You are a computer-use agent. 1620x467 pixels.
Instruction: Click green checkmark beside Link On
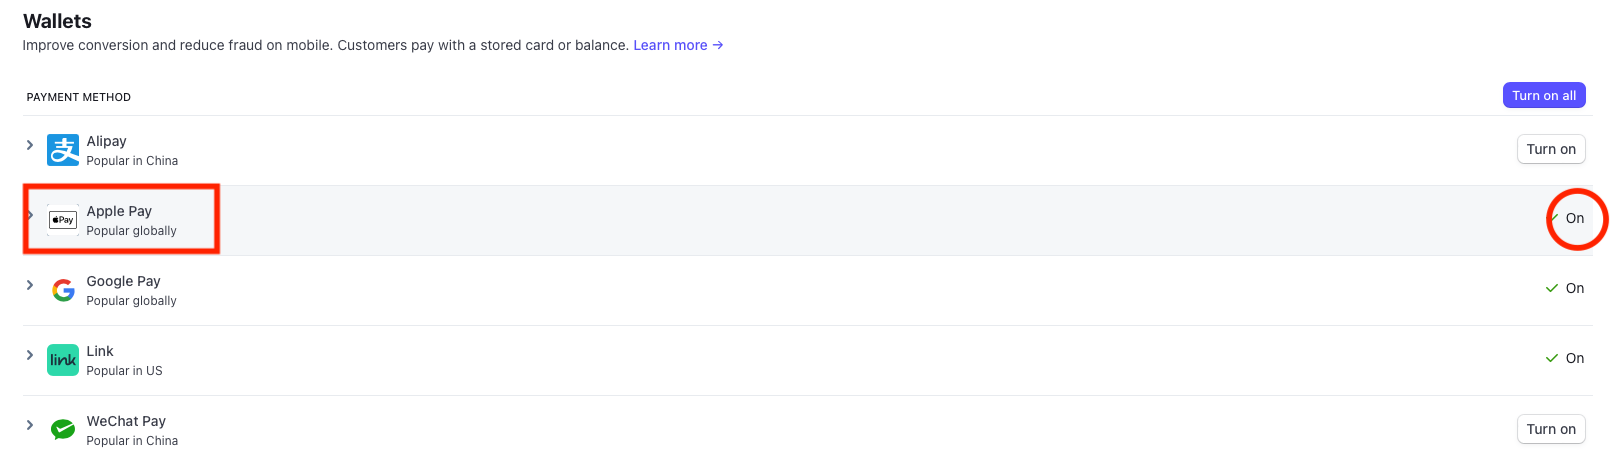pos(1552,358)
